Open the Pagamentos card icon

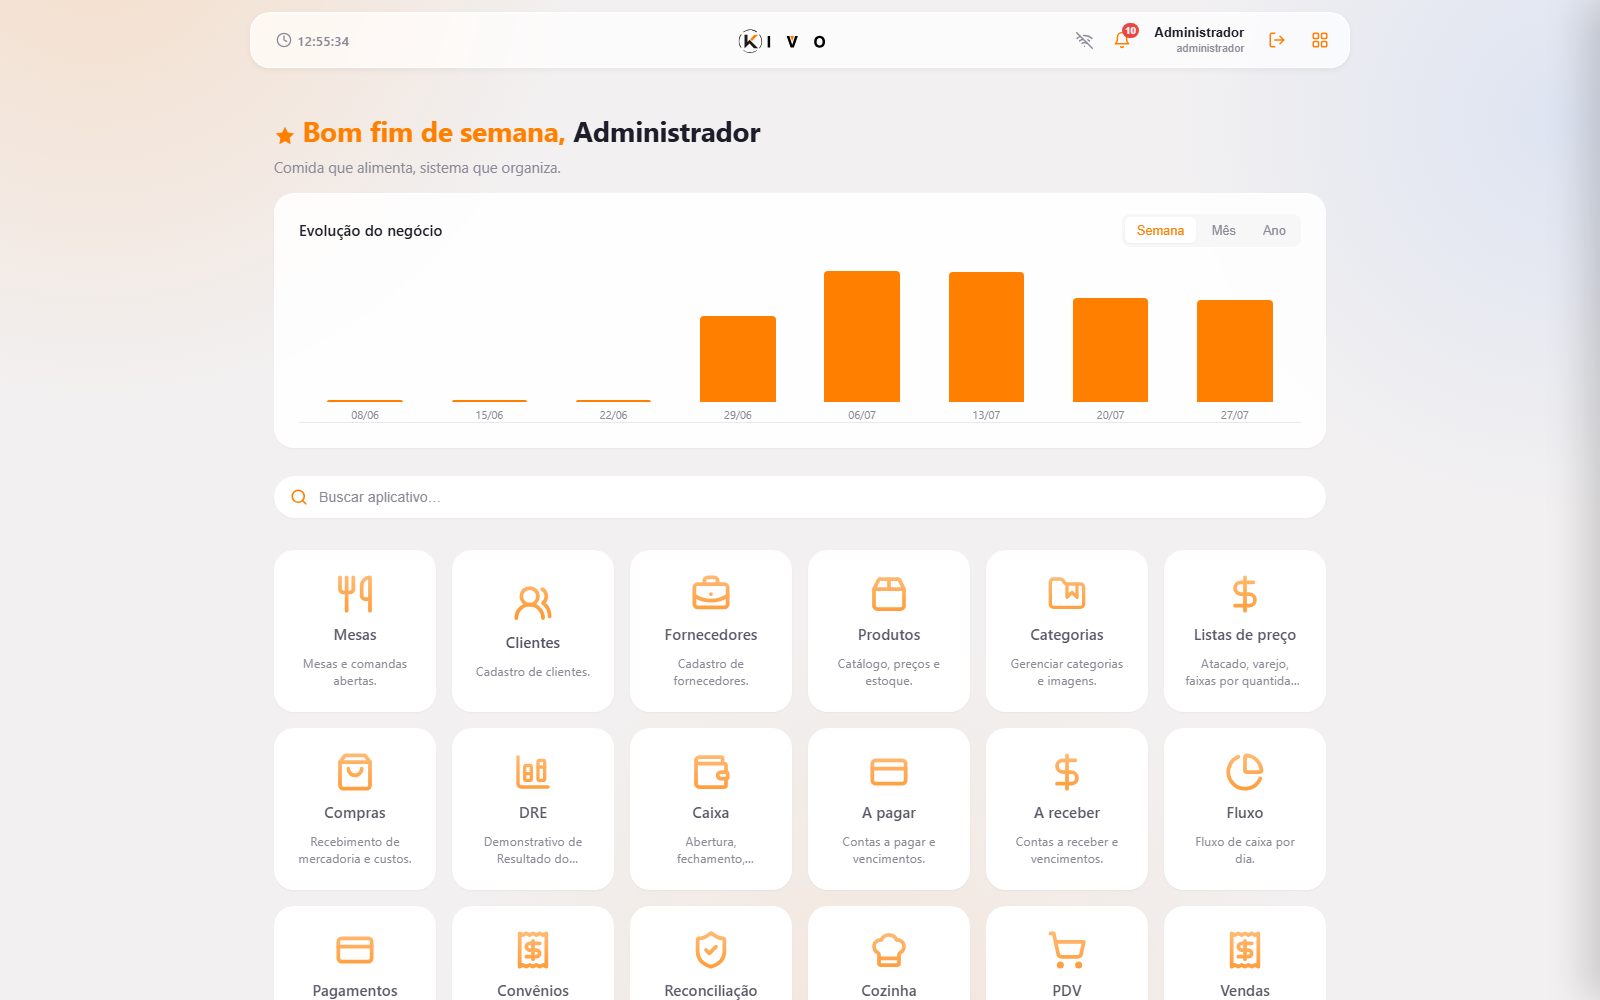click(355, 950)
